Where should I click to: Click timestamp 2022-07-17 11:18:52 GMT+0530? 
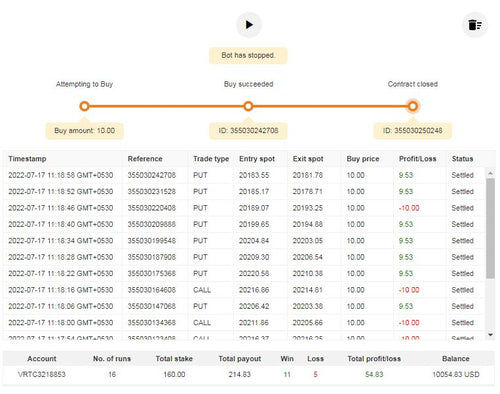pos(61,192)
